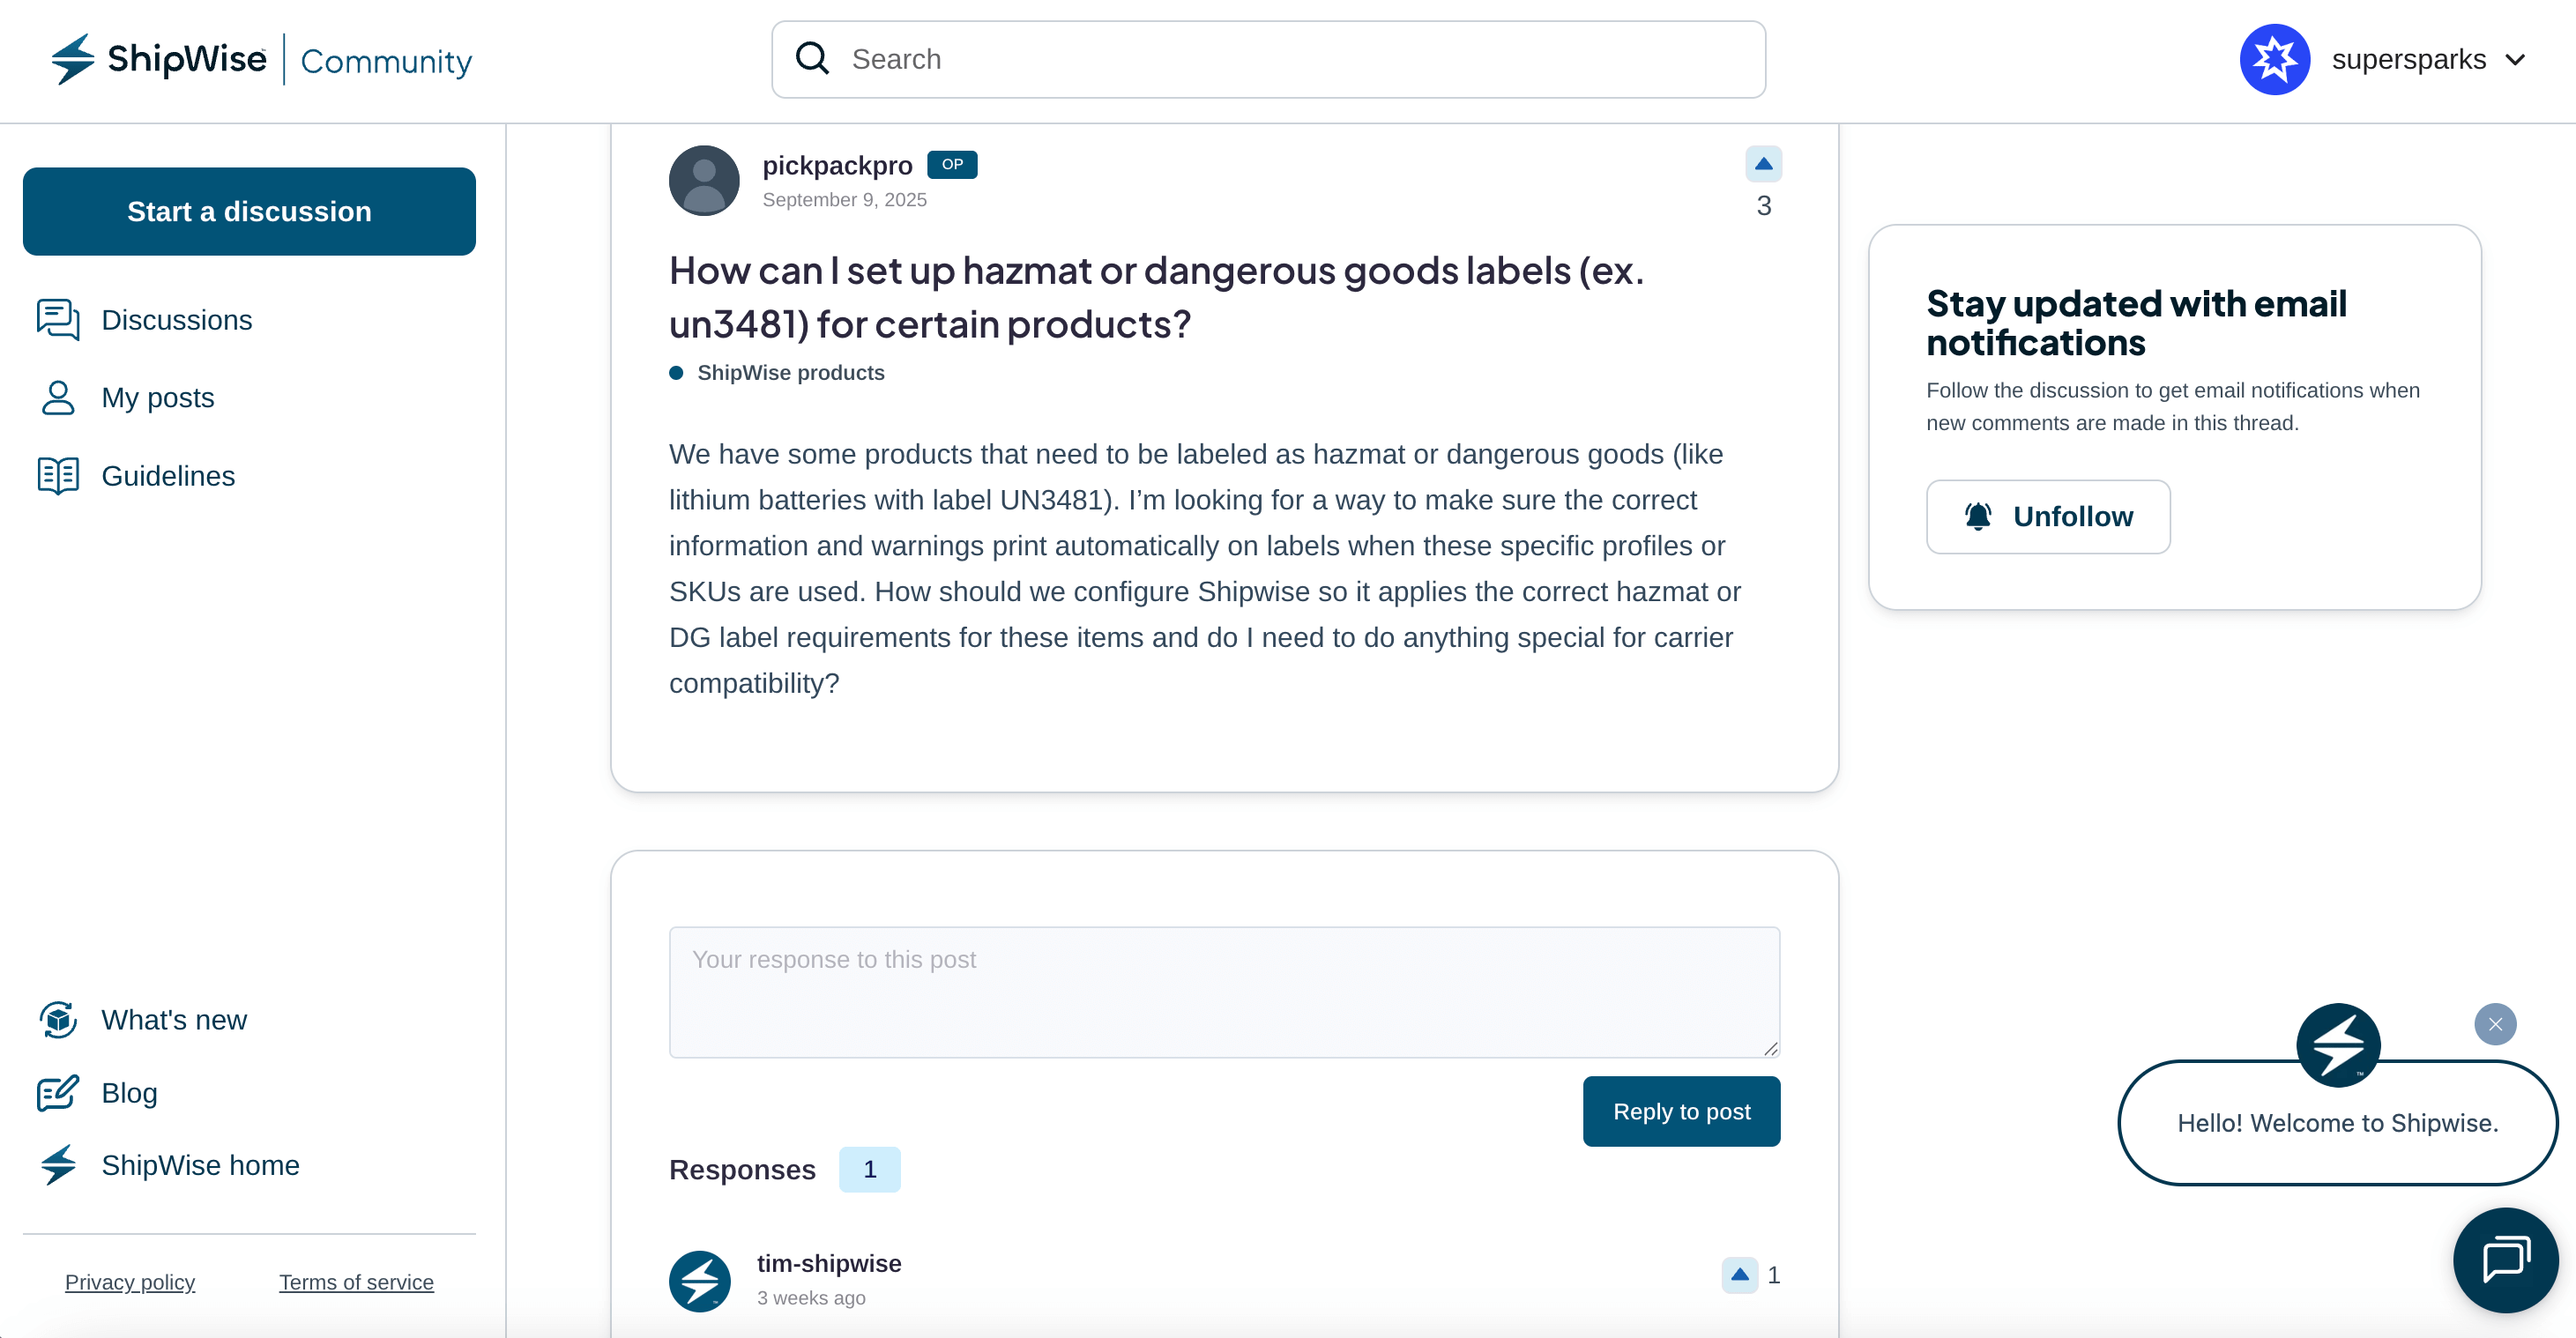Click pickpackpro's profile avatar

[x=704, y=181]
